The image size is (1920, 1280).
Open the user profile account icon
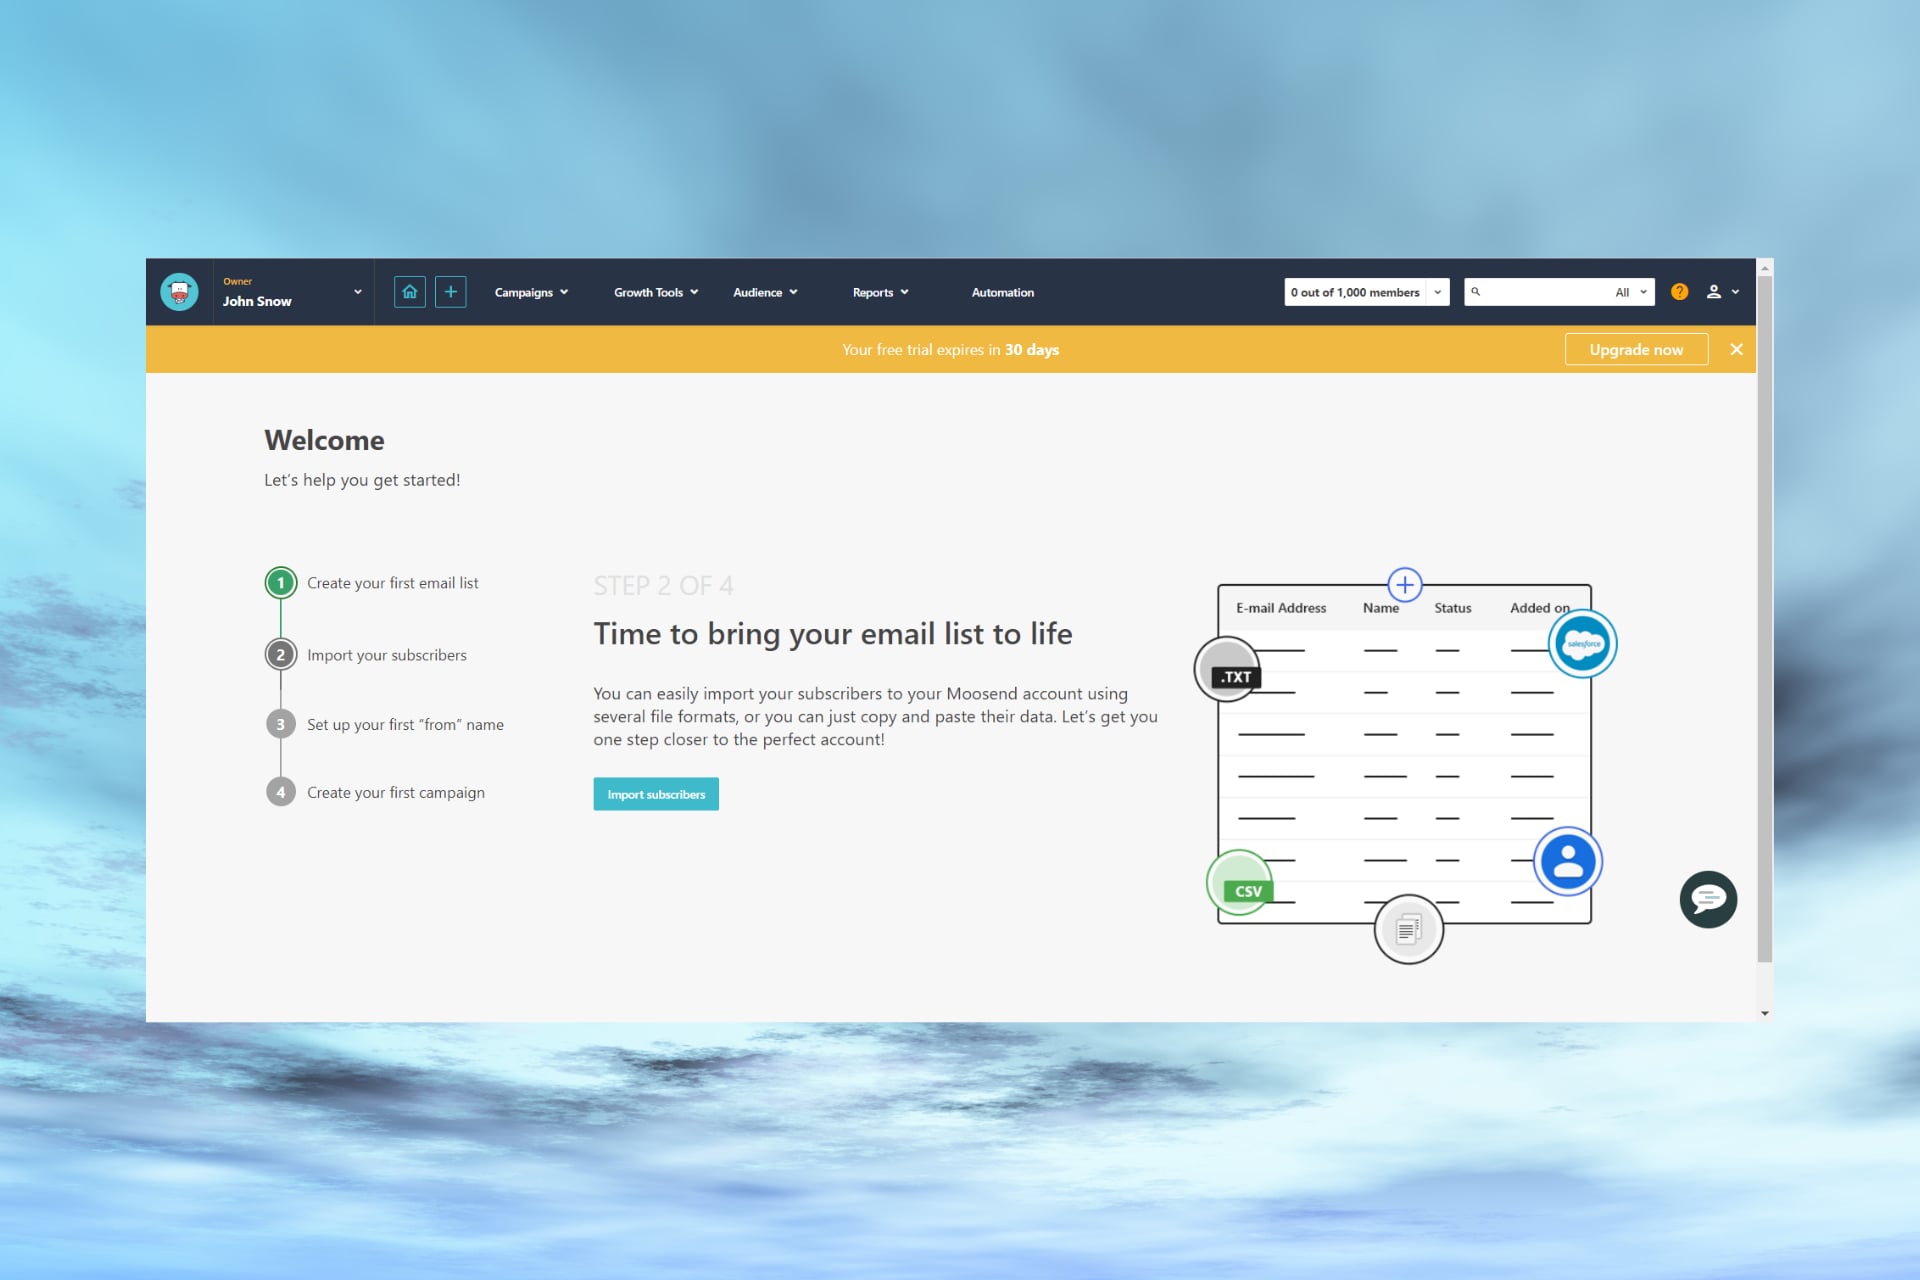point(1714,292)
